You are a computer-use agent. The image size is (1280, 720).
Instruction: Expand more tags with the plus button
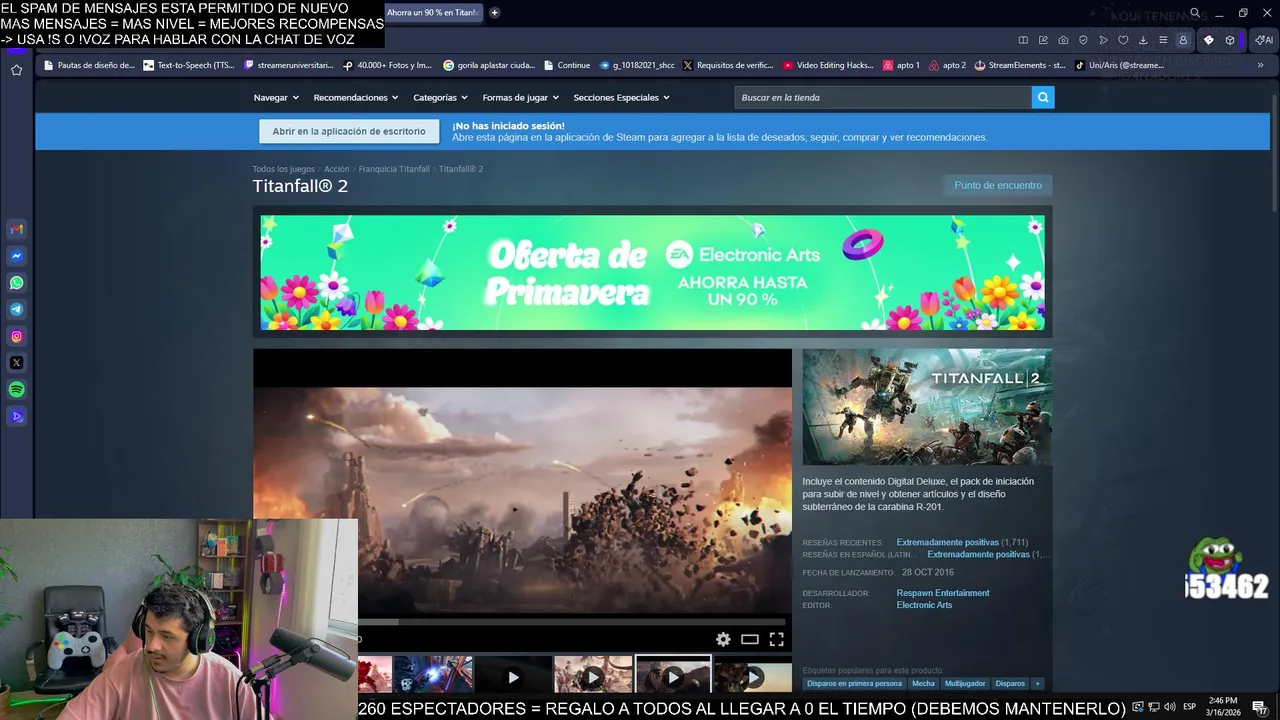(x=1037, y=684)
